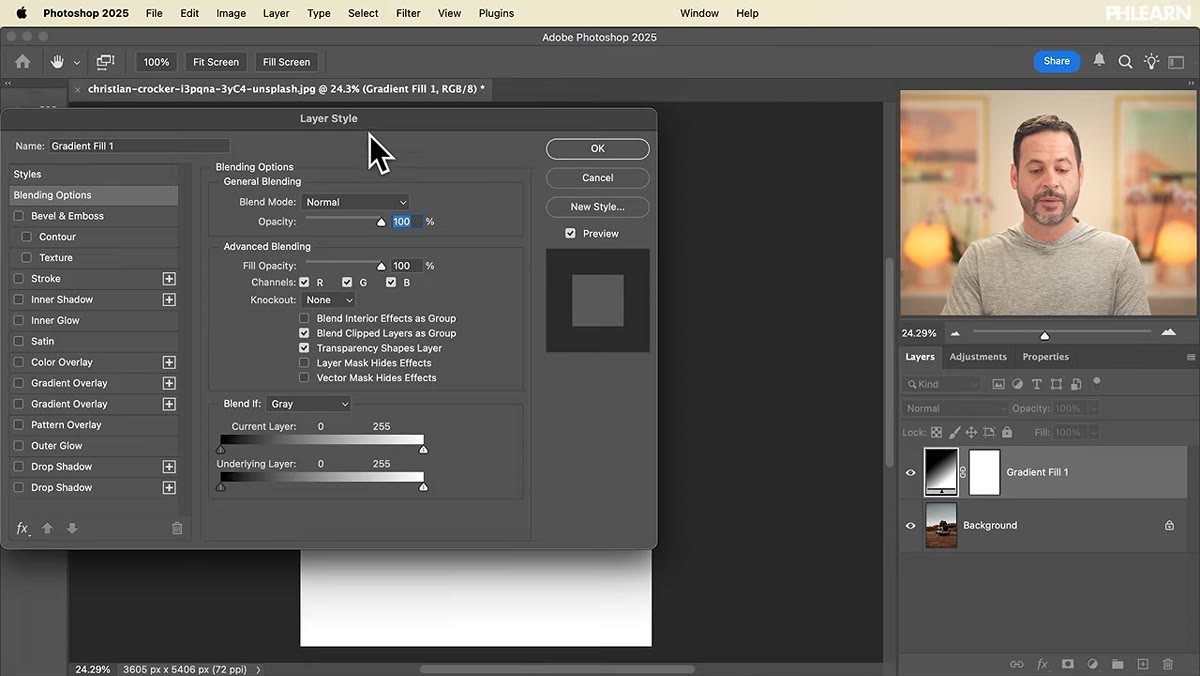Filter layers by pixel layers icon
This screenshot has width=1200, height=676.
pyautogui.click(x=998, y=384)
